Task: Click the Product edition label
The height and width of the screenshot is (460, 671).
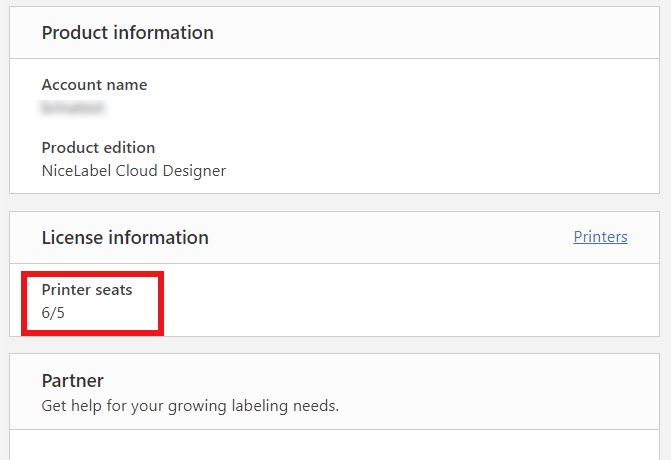Action: 98,148
